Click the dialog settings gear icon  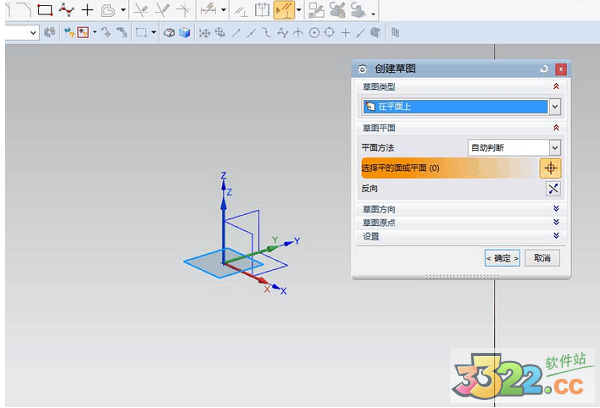coord(362,69)
